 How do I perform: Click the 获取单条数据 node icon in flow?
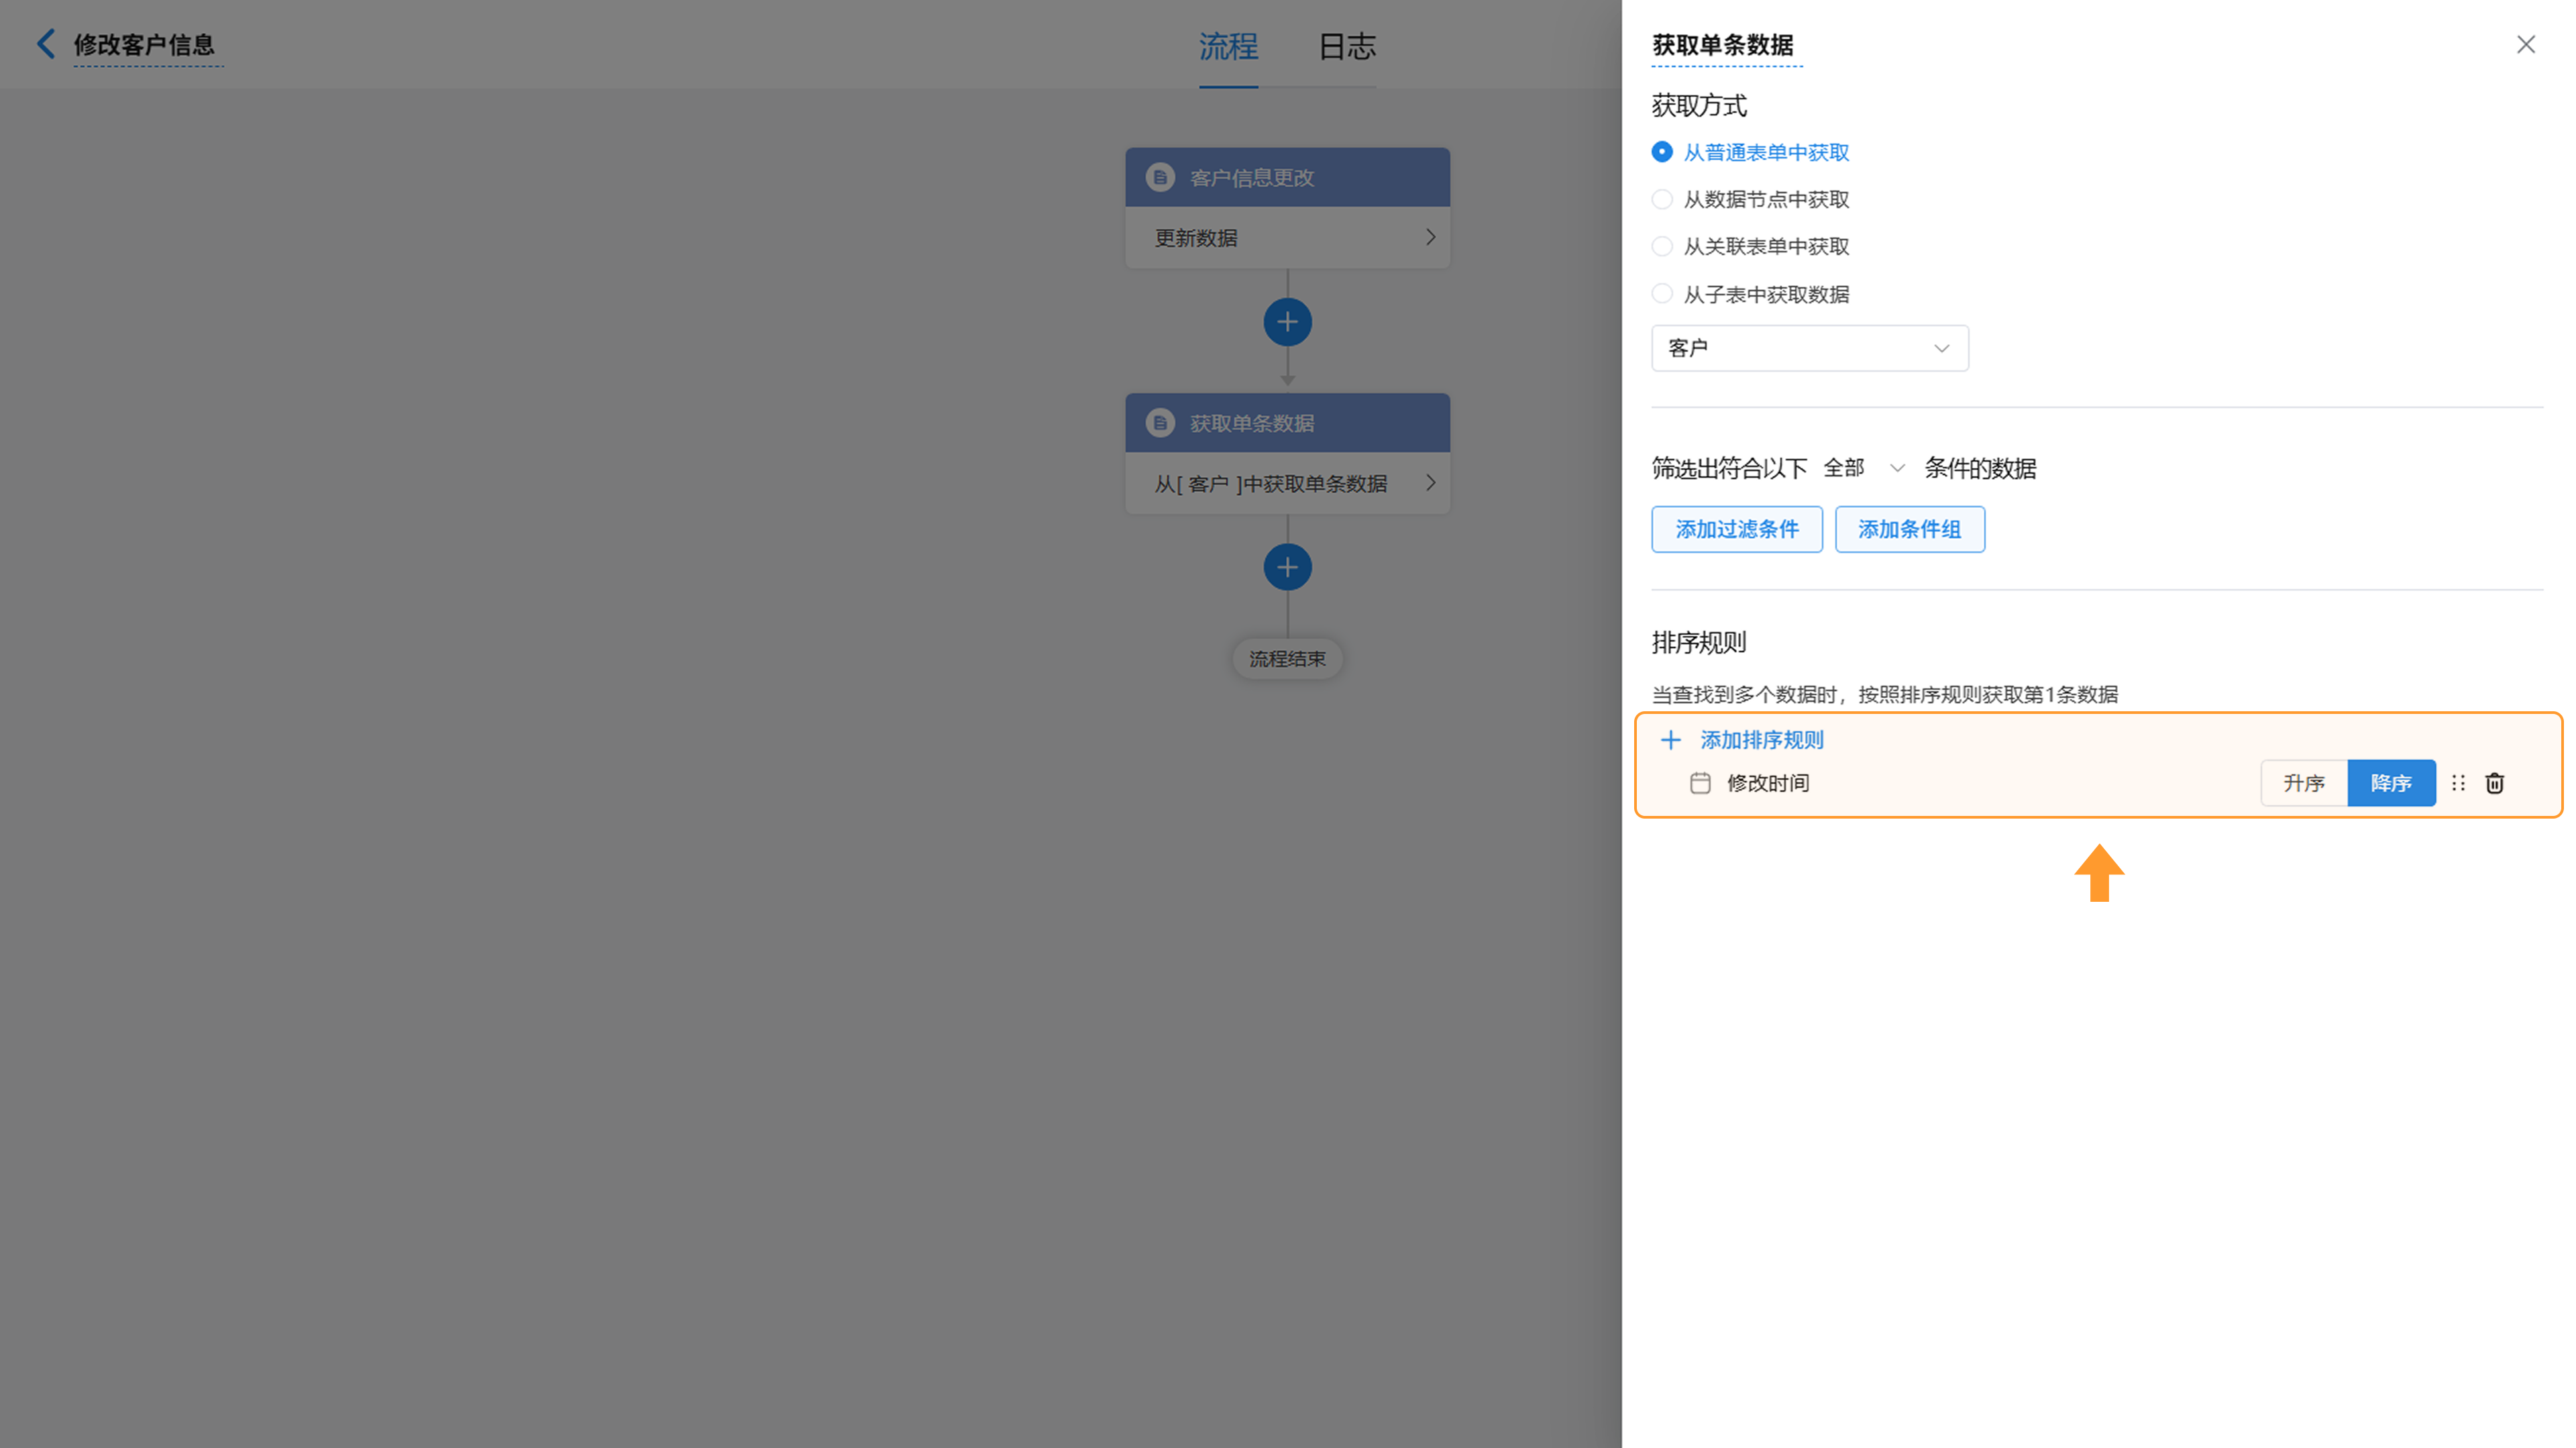click(x=1160, y=423)
